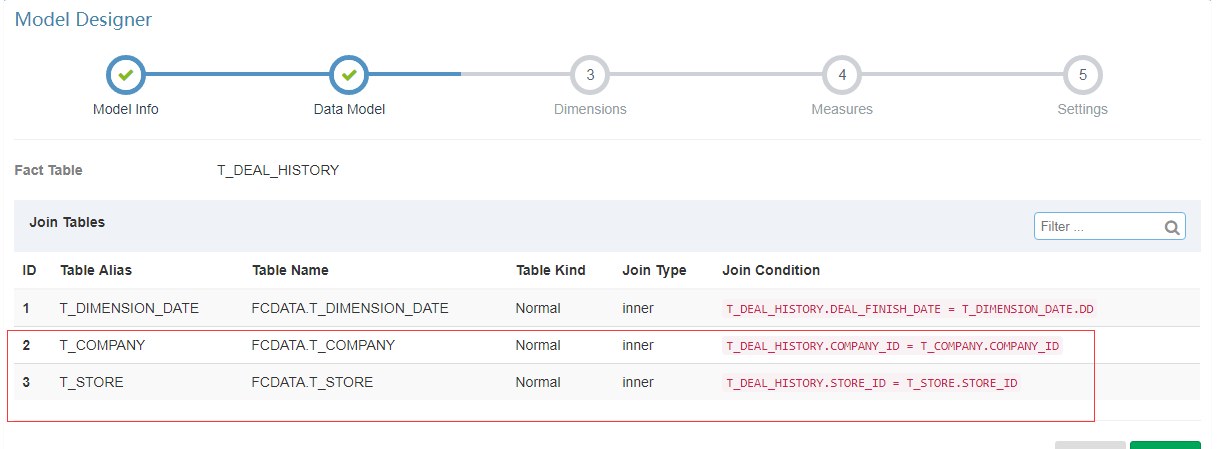The width and height of the screenshot is (1231, 449).
Task: Click the magnifier icon in the Filter box
Action: pos(1172,227)
